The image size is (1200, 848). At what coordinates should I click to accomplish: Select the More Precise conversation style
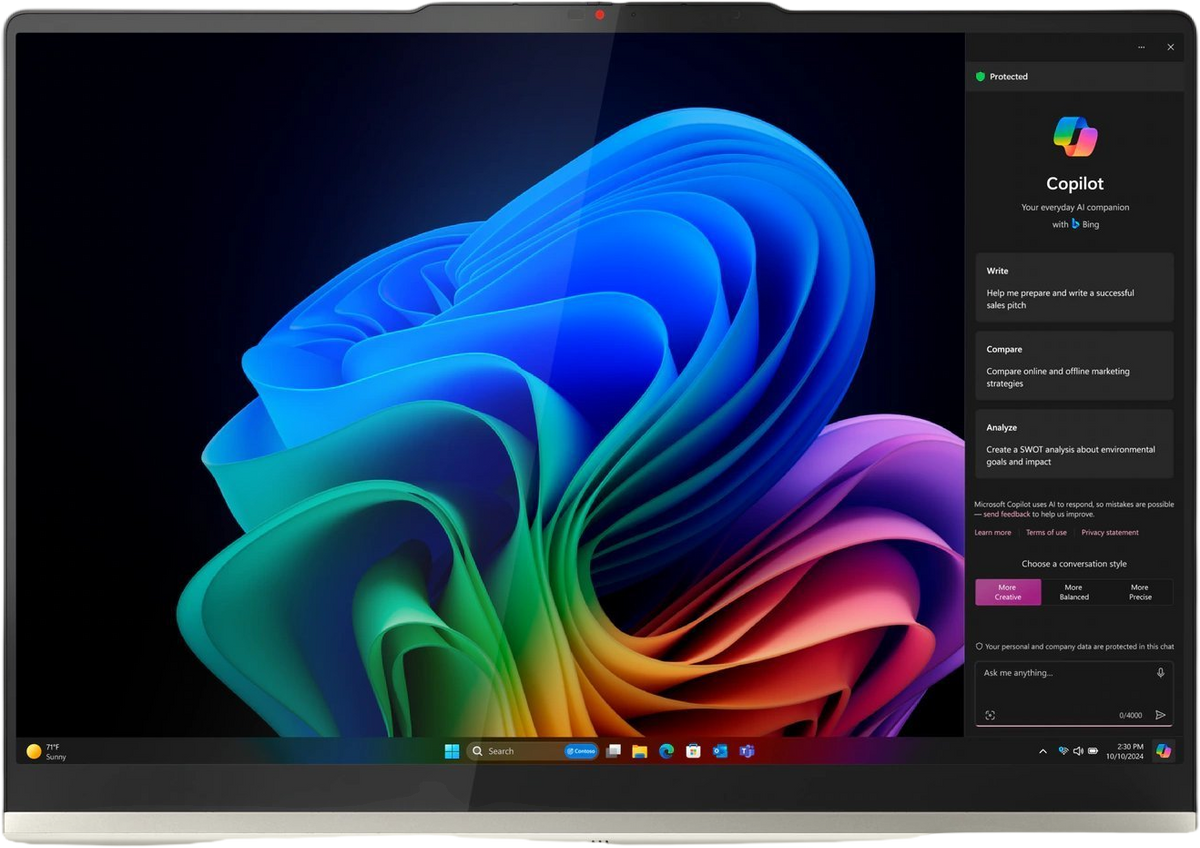pos(1140,592)
